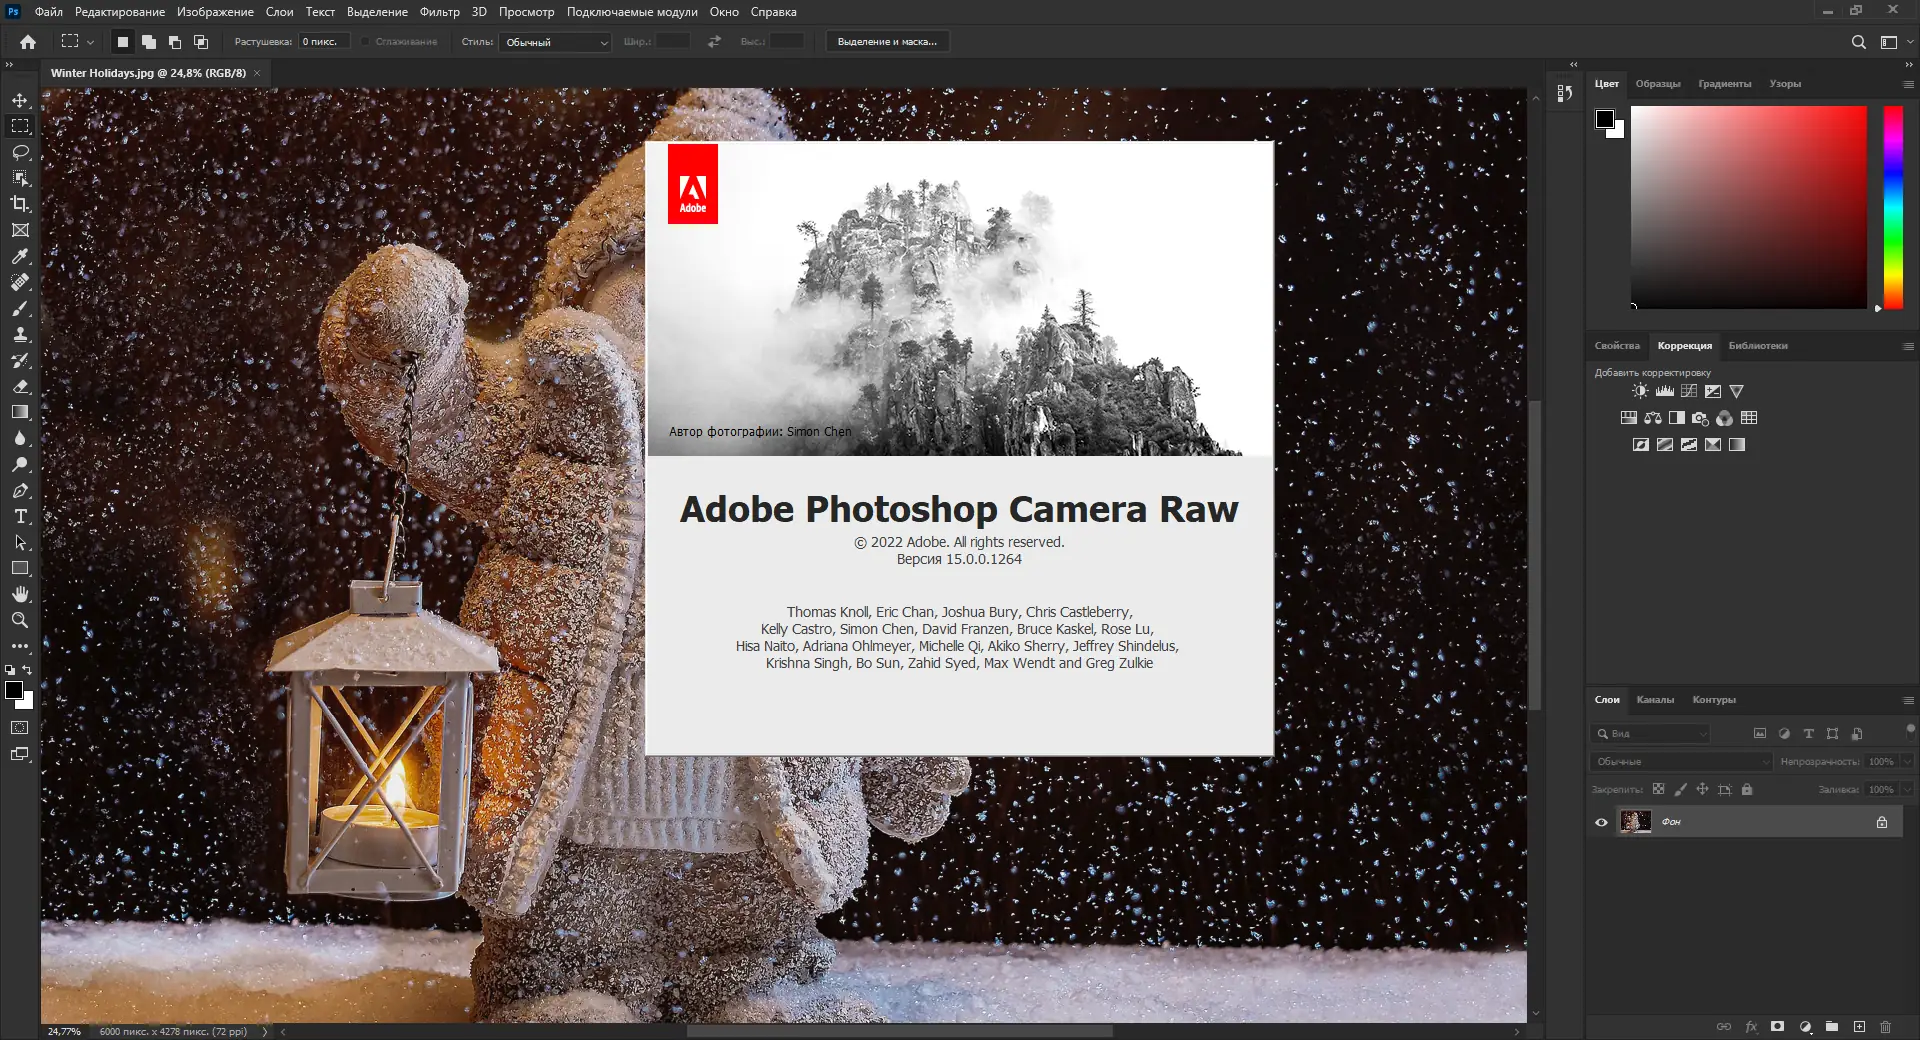Screen dimensions: 1920x1040
Task: Select the Move tool
Action: [x=20, y=100]
